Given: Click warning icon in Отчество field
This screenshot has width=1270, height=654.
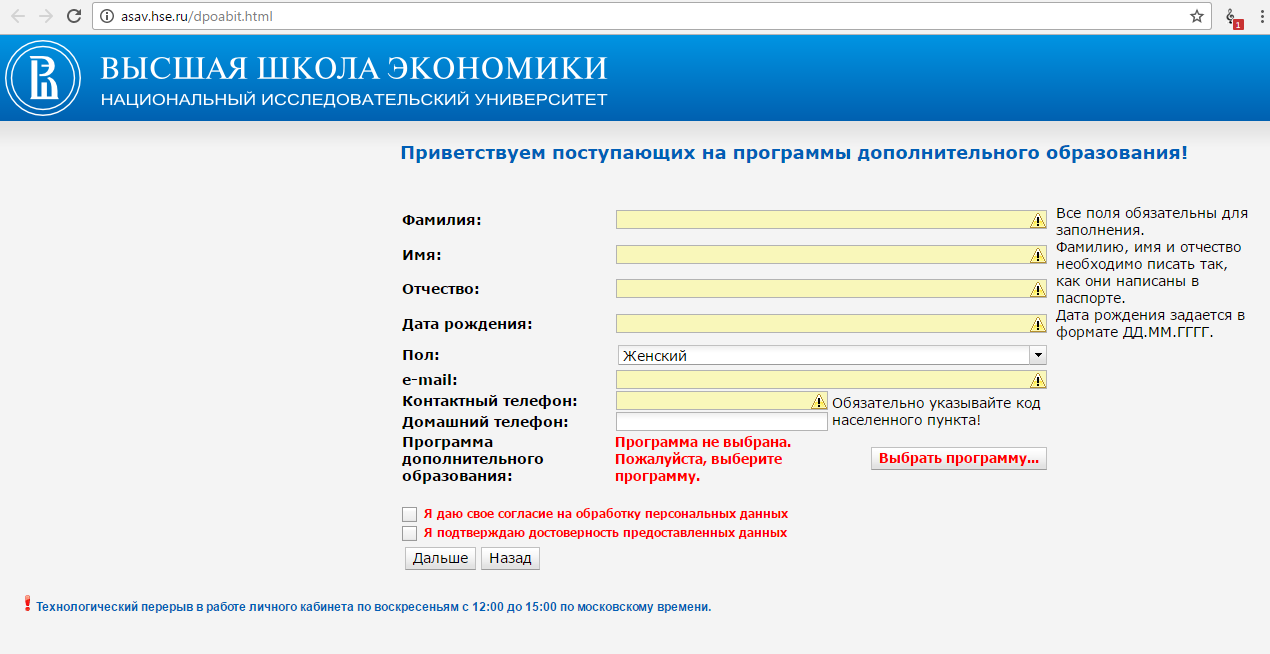Looking at the screenshot, I should click(x=1038, y=290).
